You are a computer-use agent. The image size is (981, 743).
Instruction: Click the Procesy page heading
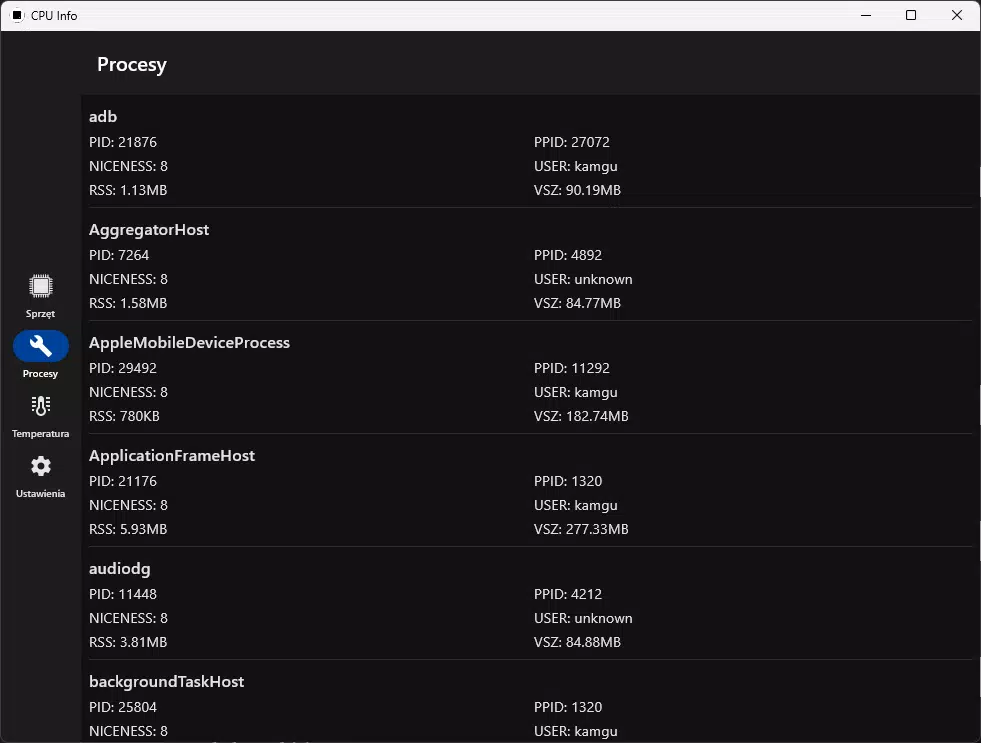132,64
